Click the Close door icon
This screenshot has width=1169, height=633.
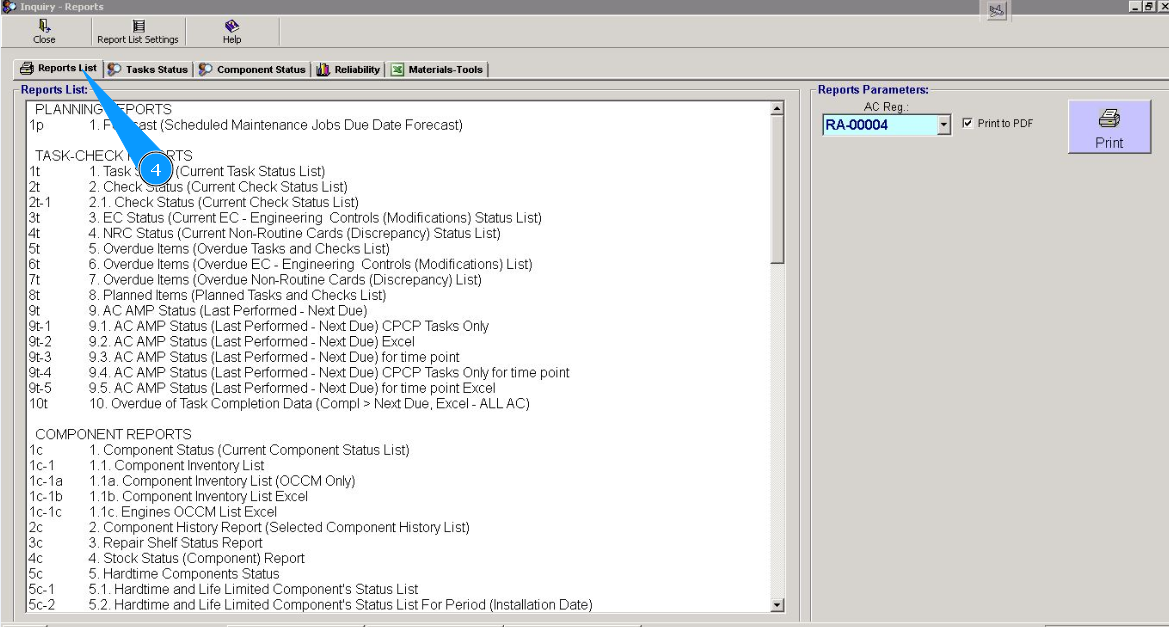pos(44,26)
